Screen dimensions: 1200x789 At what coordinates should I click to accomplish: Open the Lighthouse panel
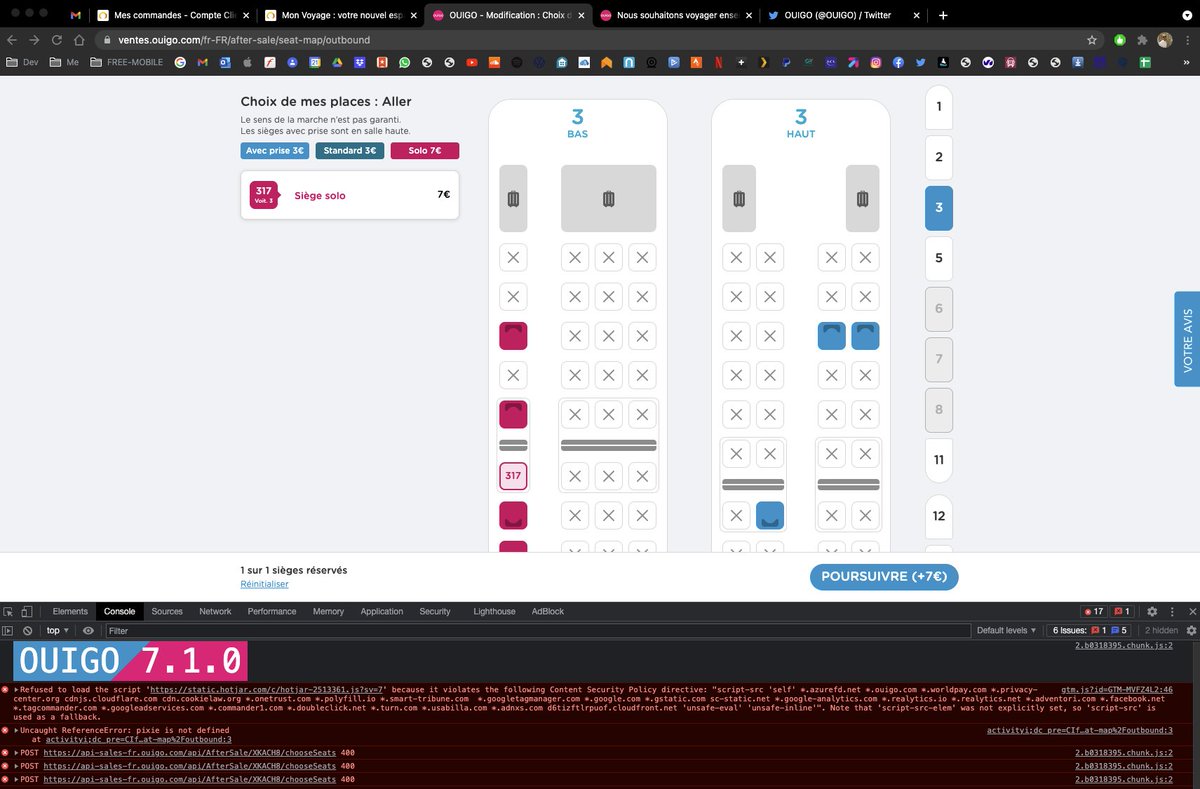point(494,611)
